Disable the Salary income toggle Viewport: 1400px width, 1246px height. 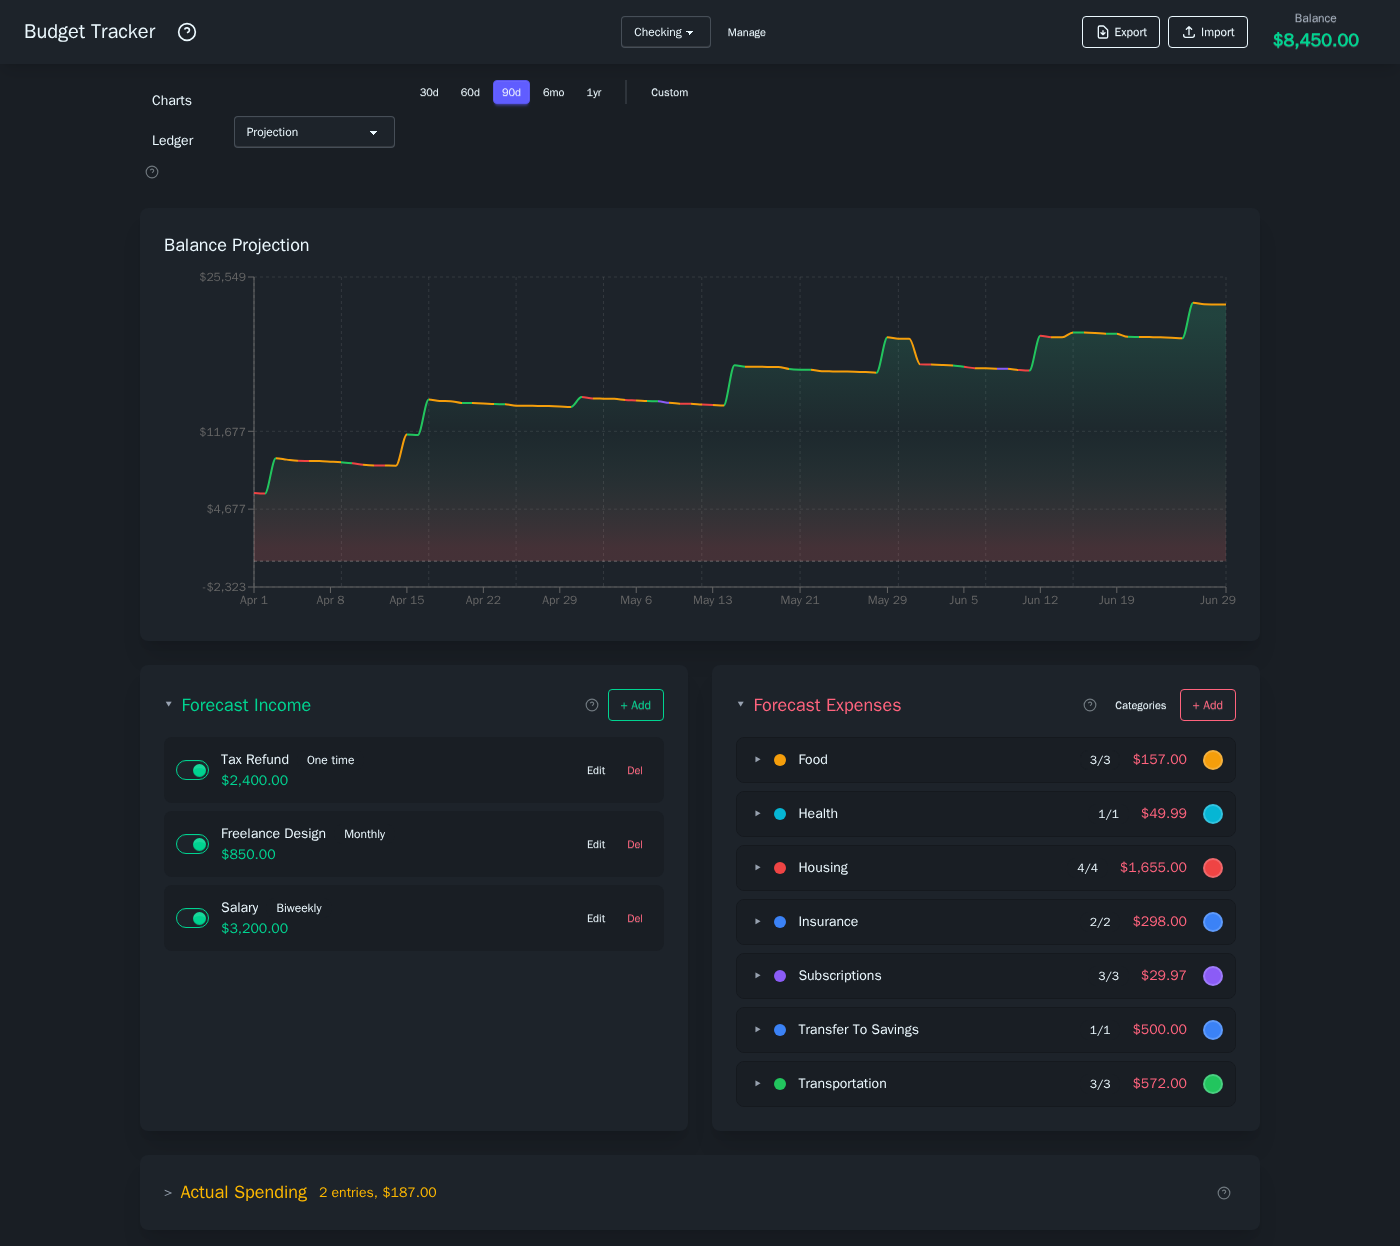point(192,917)
